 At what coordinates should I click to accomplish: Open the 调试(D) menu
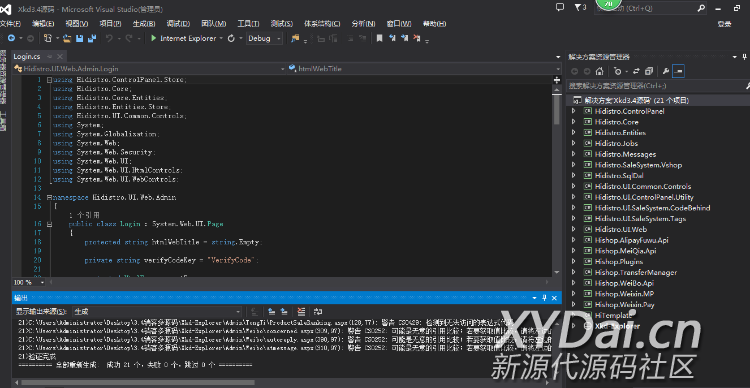coord(178,23)
